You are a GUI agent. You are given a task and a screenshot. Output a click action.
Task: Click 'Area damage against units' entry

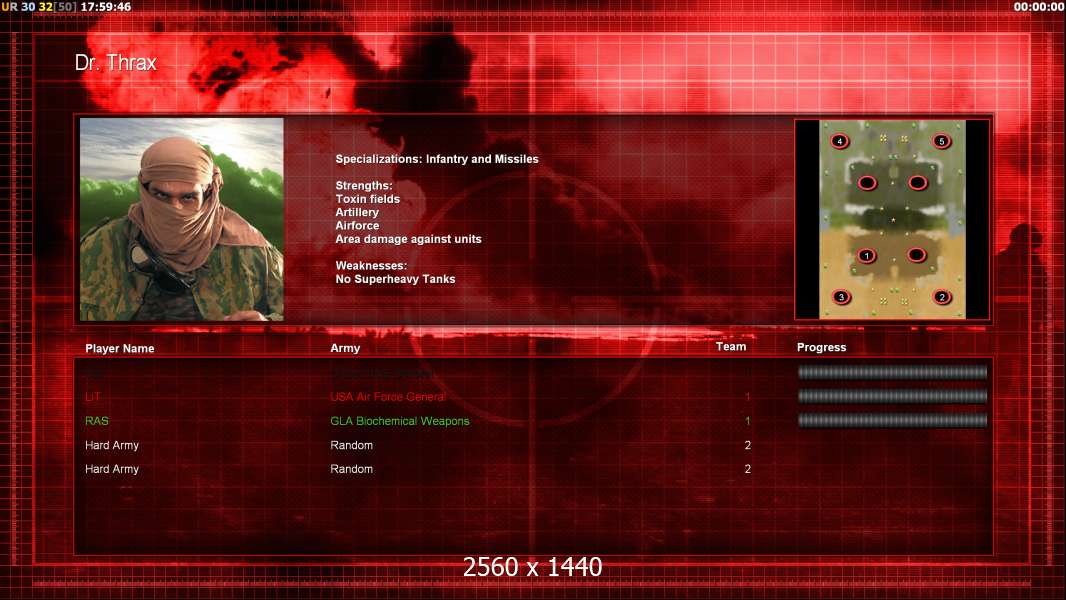click(408, 239)
